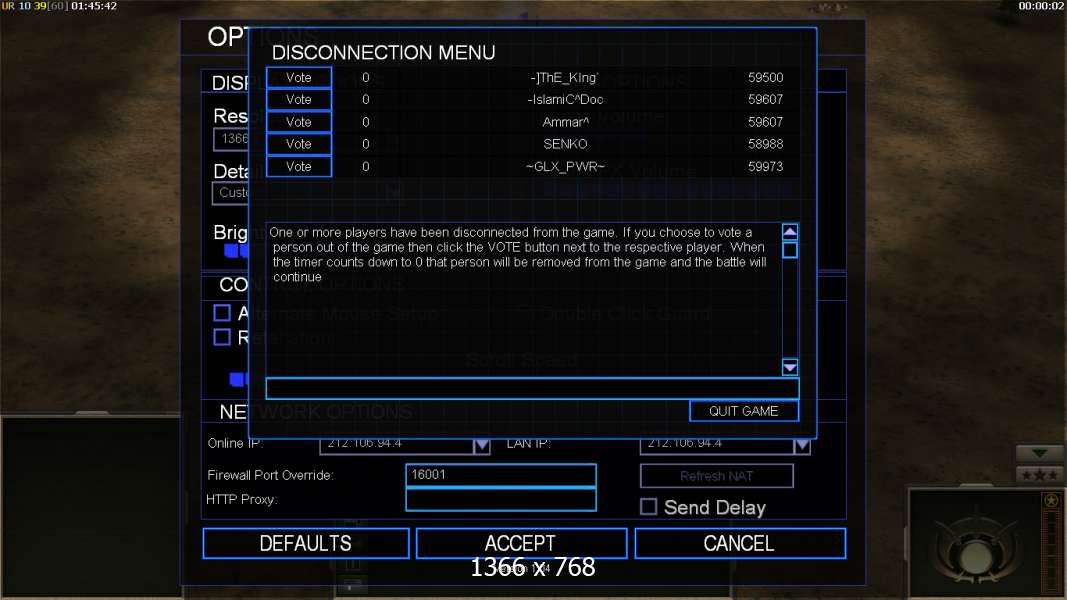Image resolution: width=1067 pixels, height=600 pixels.
Task: Click the HTTP Proxy input field
Action: click(501, 499)
